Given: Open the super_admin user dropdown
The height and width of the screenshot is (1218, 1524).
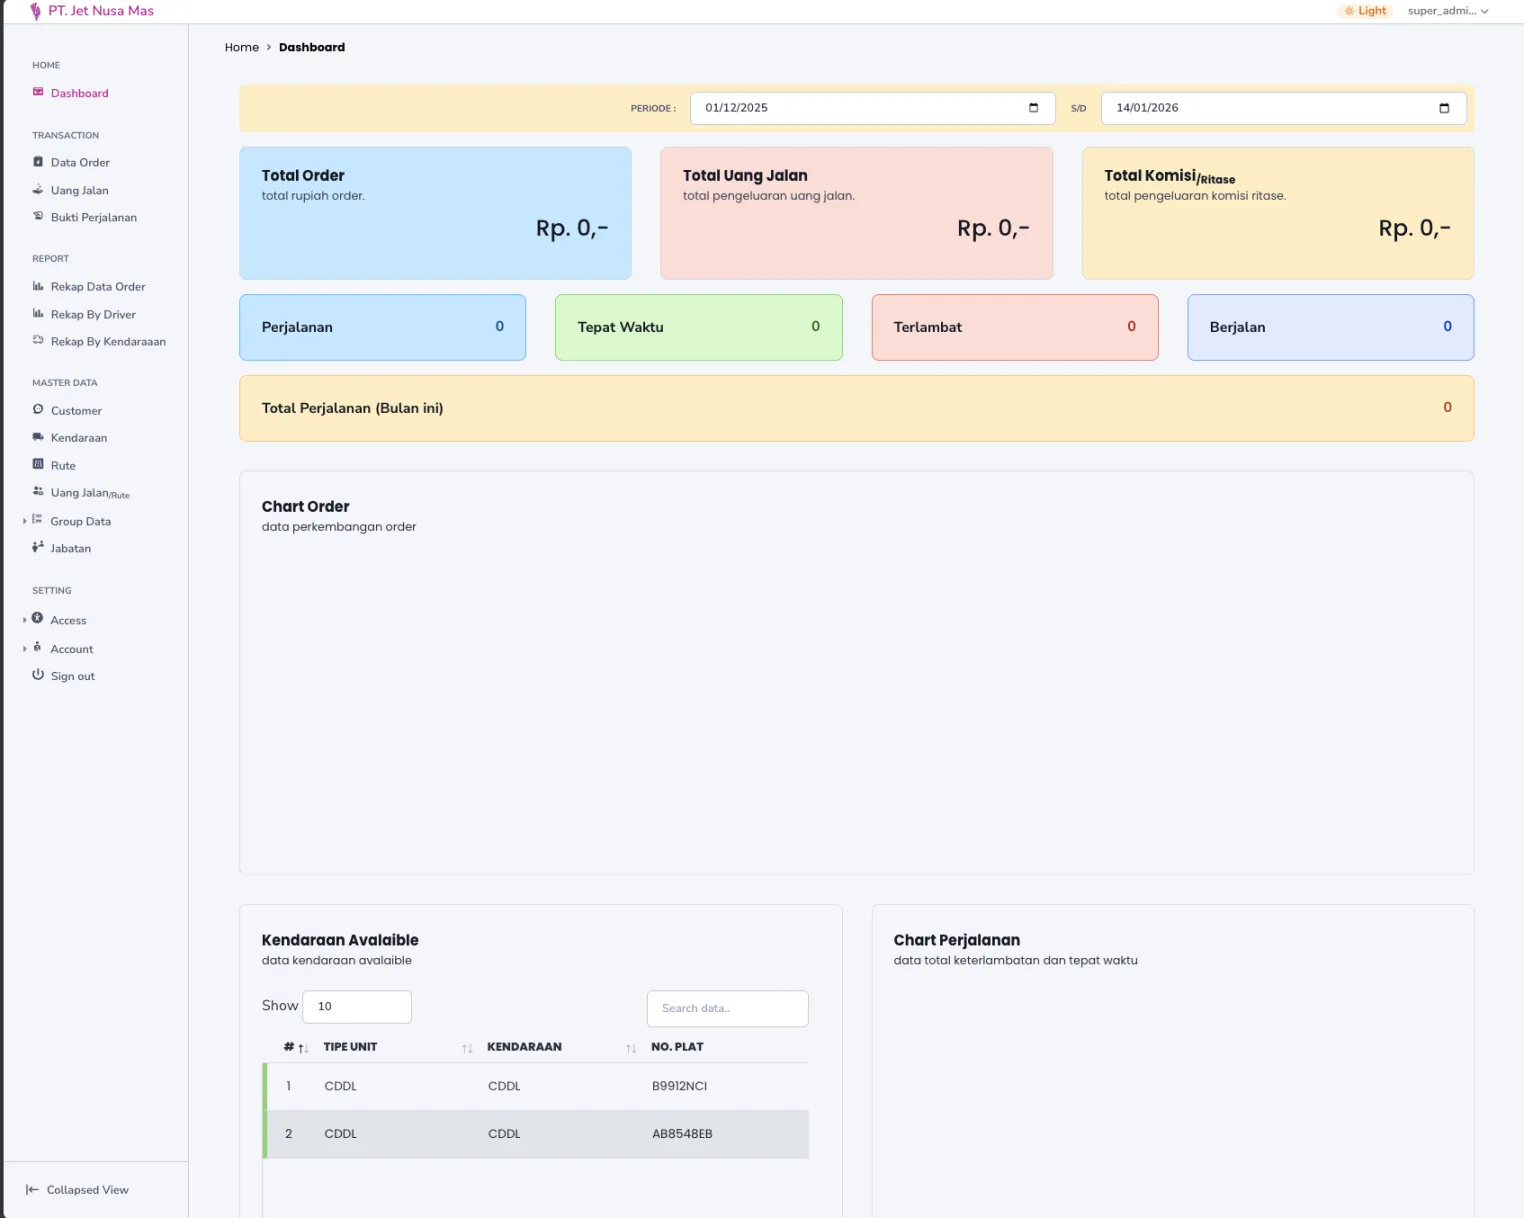Looking at the screenshot, I should tap(1448, 11).
